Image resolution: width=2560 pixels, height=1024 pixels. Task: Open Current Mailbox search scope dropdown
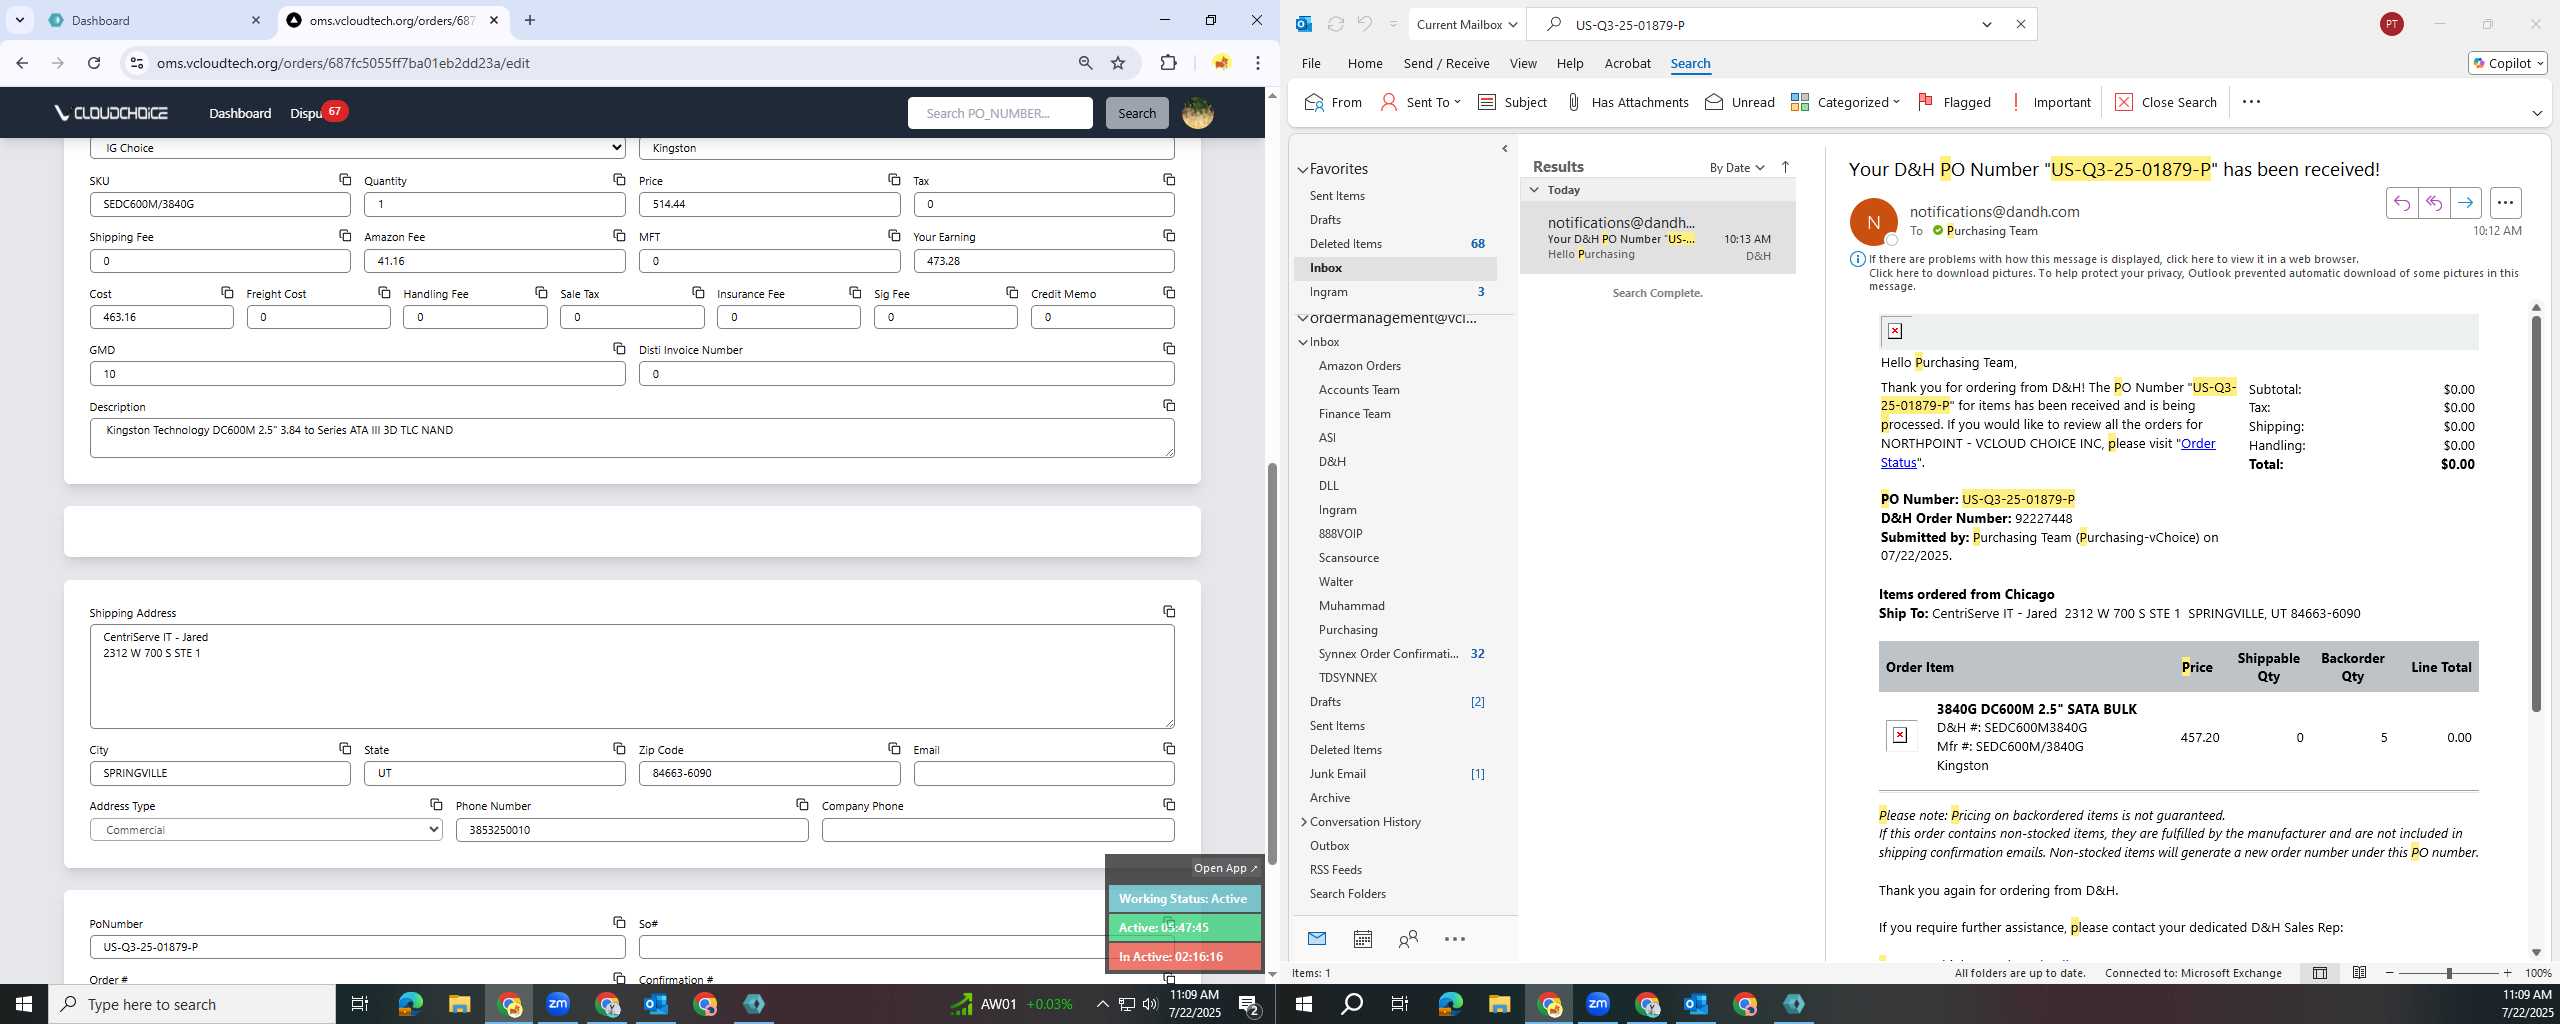click(x=1467, y=25)
